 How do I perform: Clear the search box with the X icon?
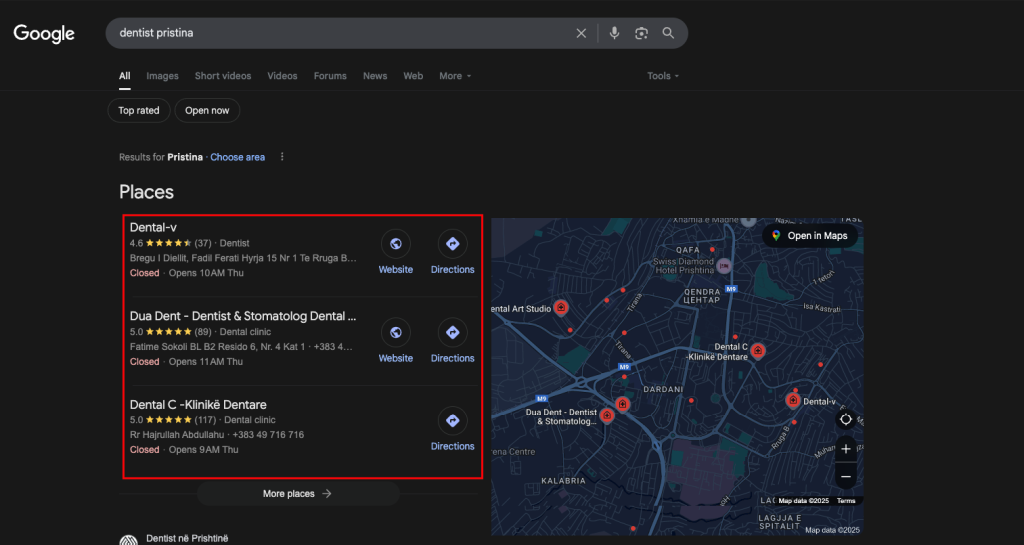click(581, 33)
